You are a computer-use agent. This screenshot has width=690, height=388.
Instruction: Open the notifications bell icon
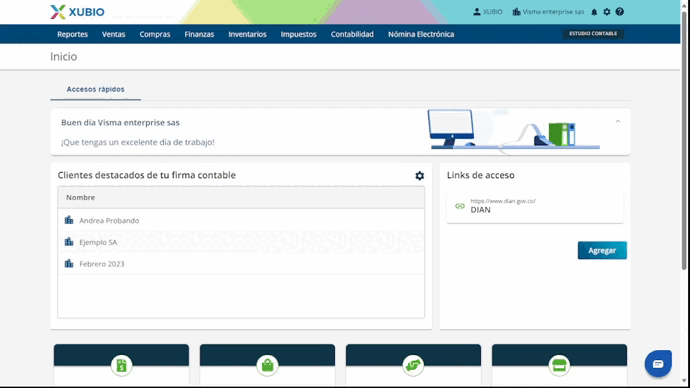pyautogui.click(x=594, y=12)
